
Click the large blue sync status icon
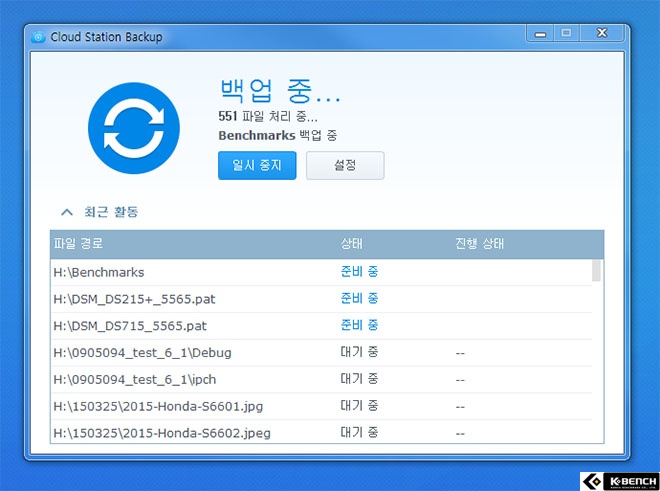[x=134, y=128]
